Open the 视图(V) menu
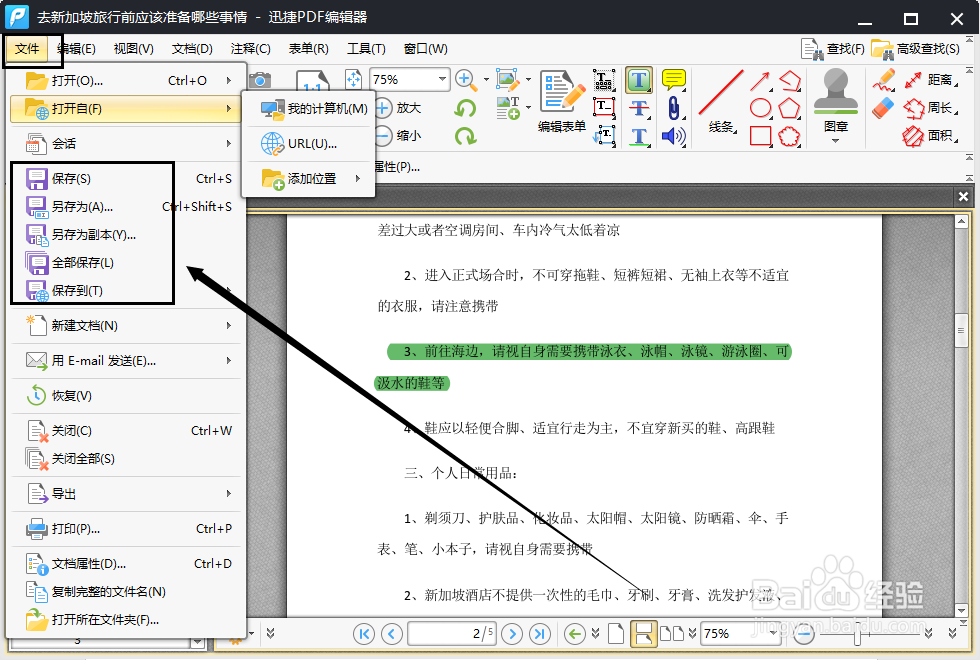Viewport: 980px width, 660px height. [x=133, y=49]
